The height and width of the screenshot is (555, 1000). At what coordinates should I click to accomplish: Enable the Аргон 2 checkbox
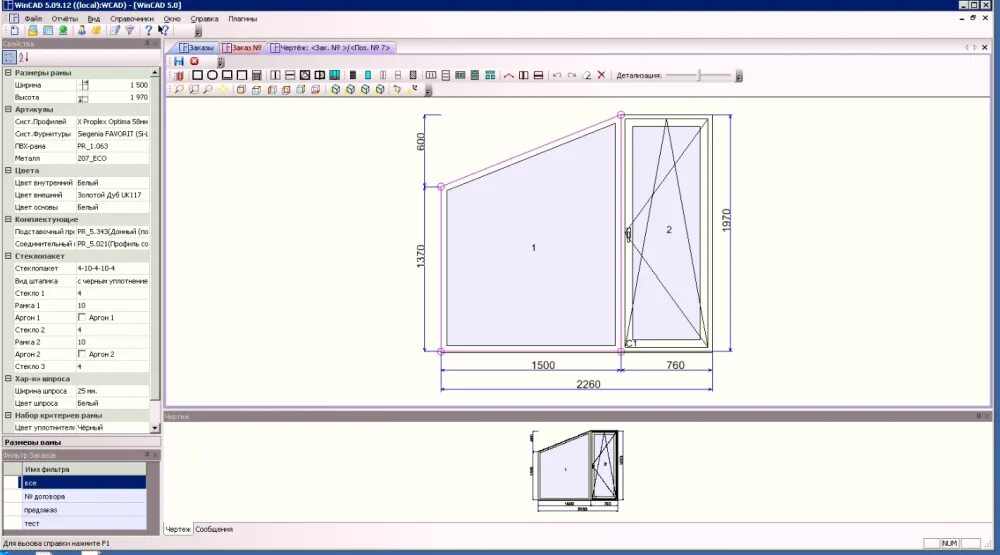point(82,354)
